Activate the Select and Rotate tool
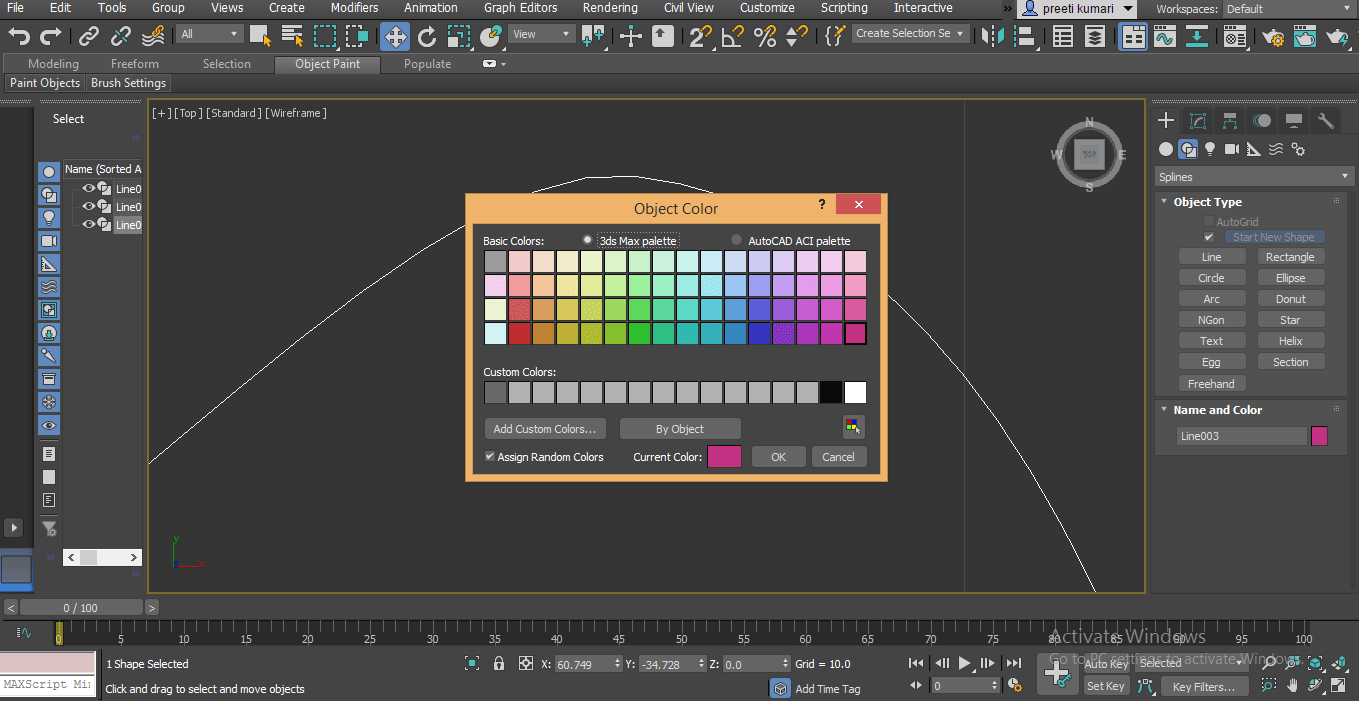 427,36
